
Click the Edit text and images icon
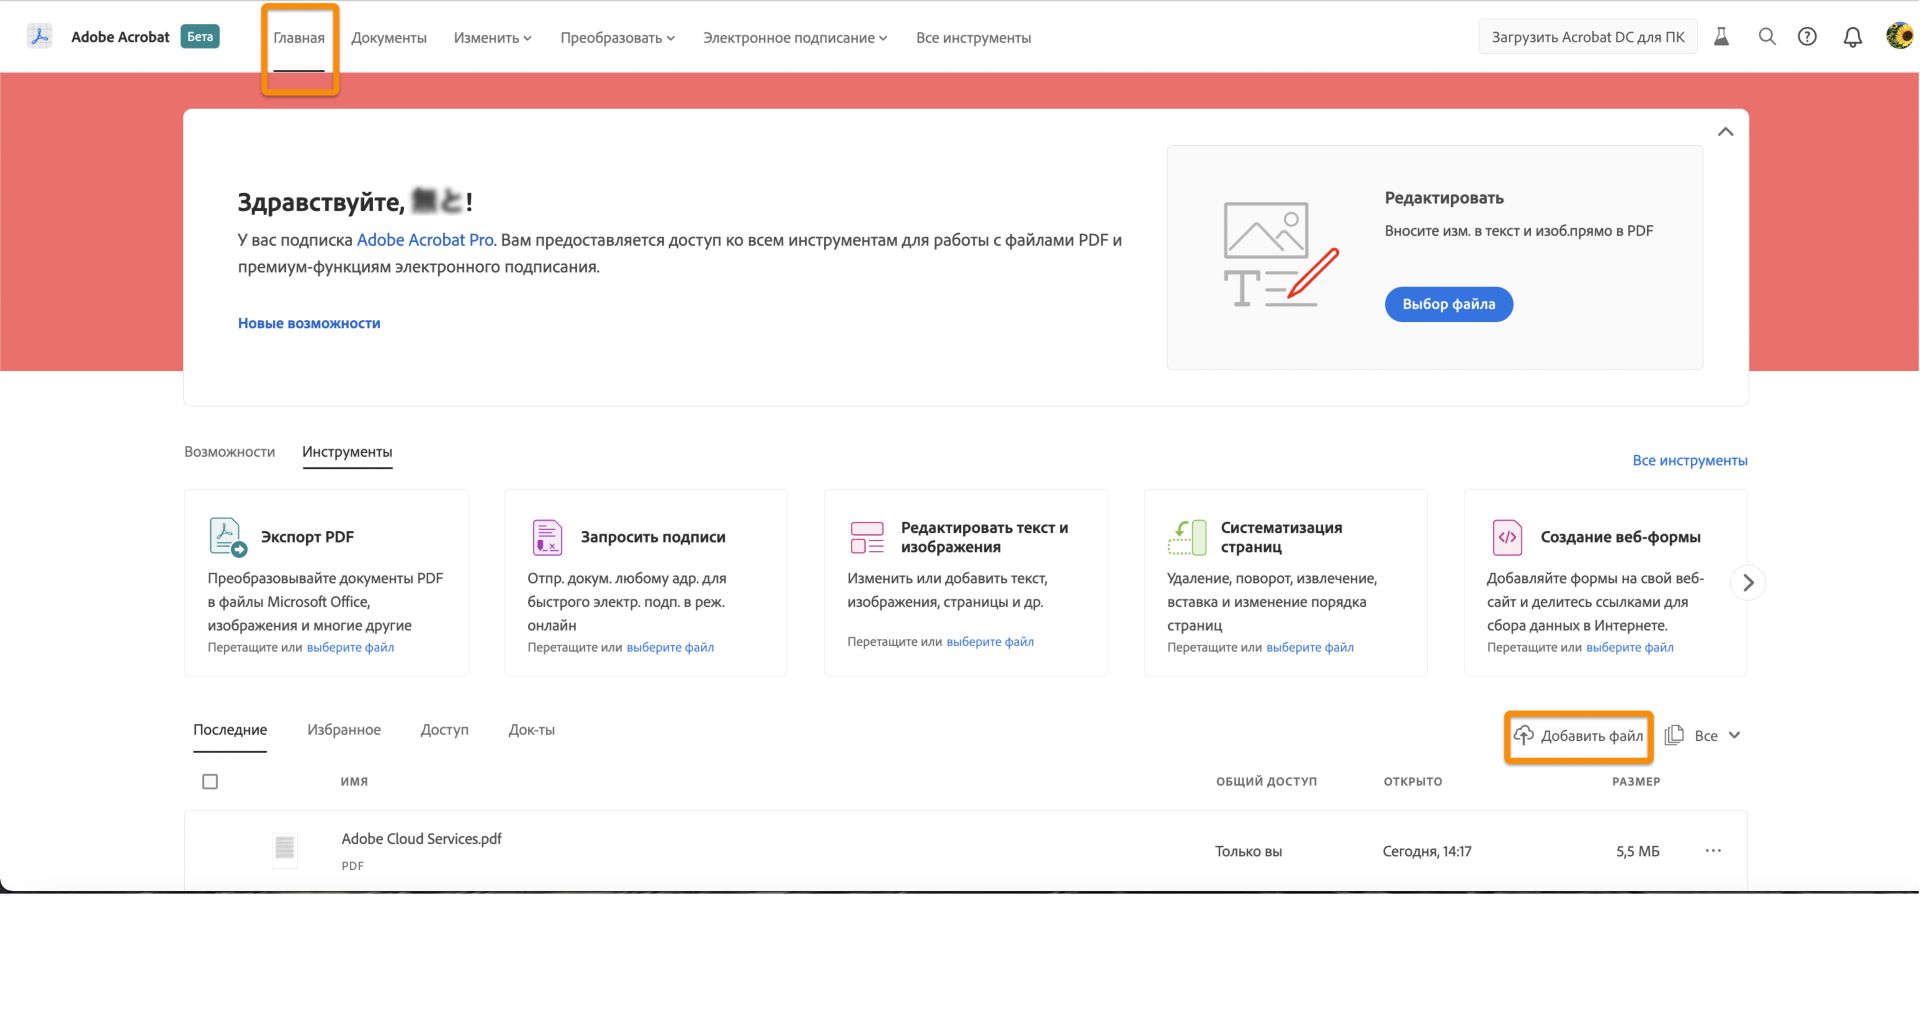[x=867, y=537]
